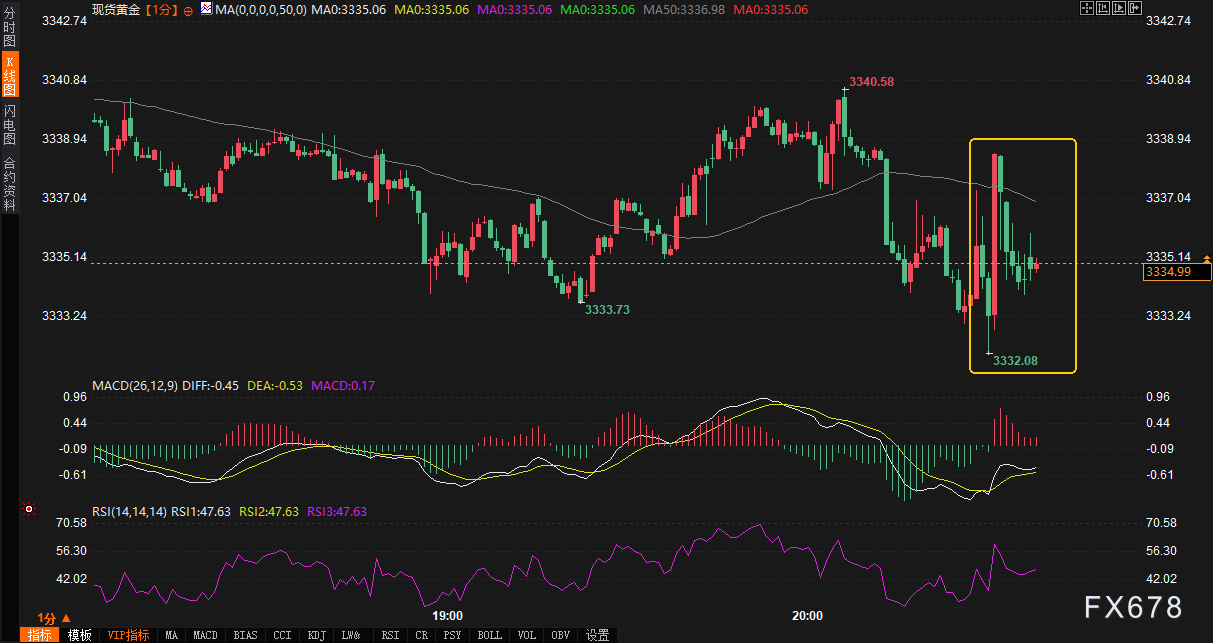The image size is (1213, 643).
Task: Toggle the BOLL indicator in bottom bar
Action: tap(489, 635)
